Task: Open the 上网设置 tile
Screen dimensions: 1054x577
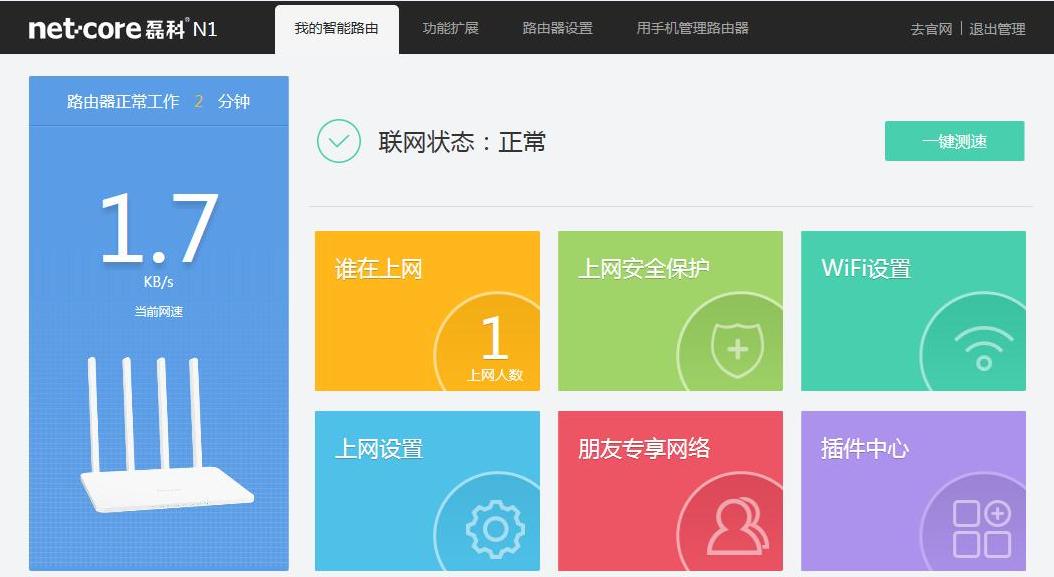Action: coord(428,490)
